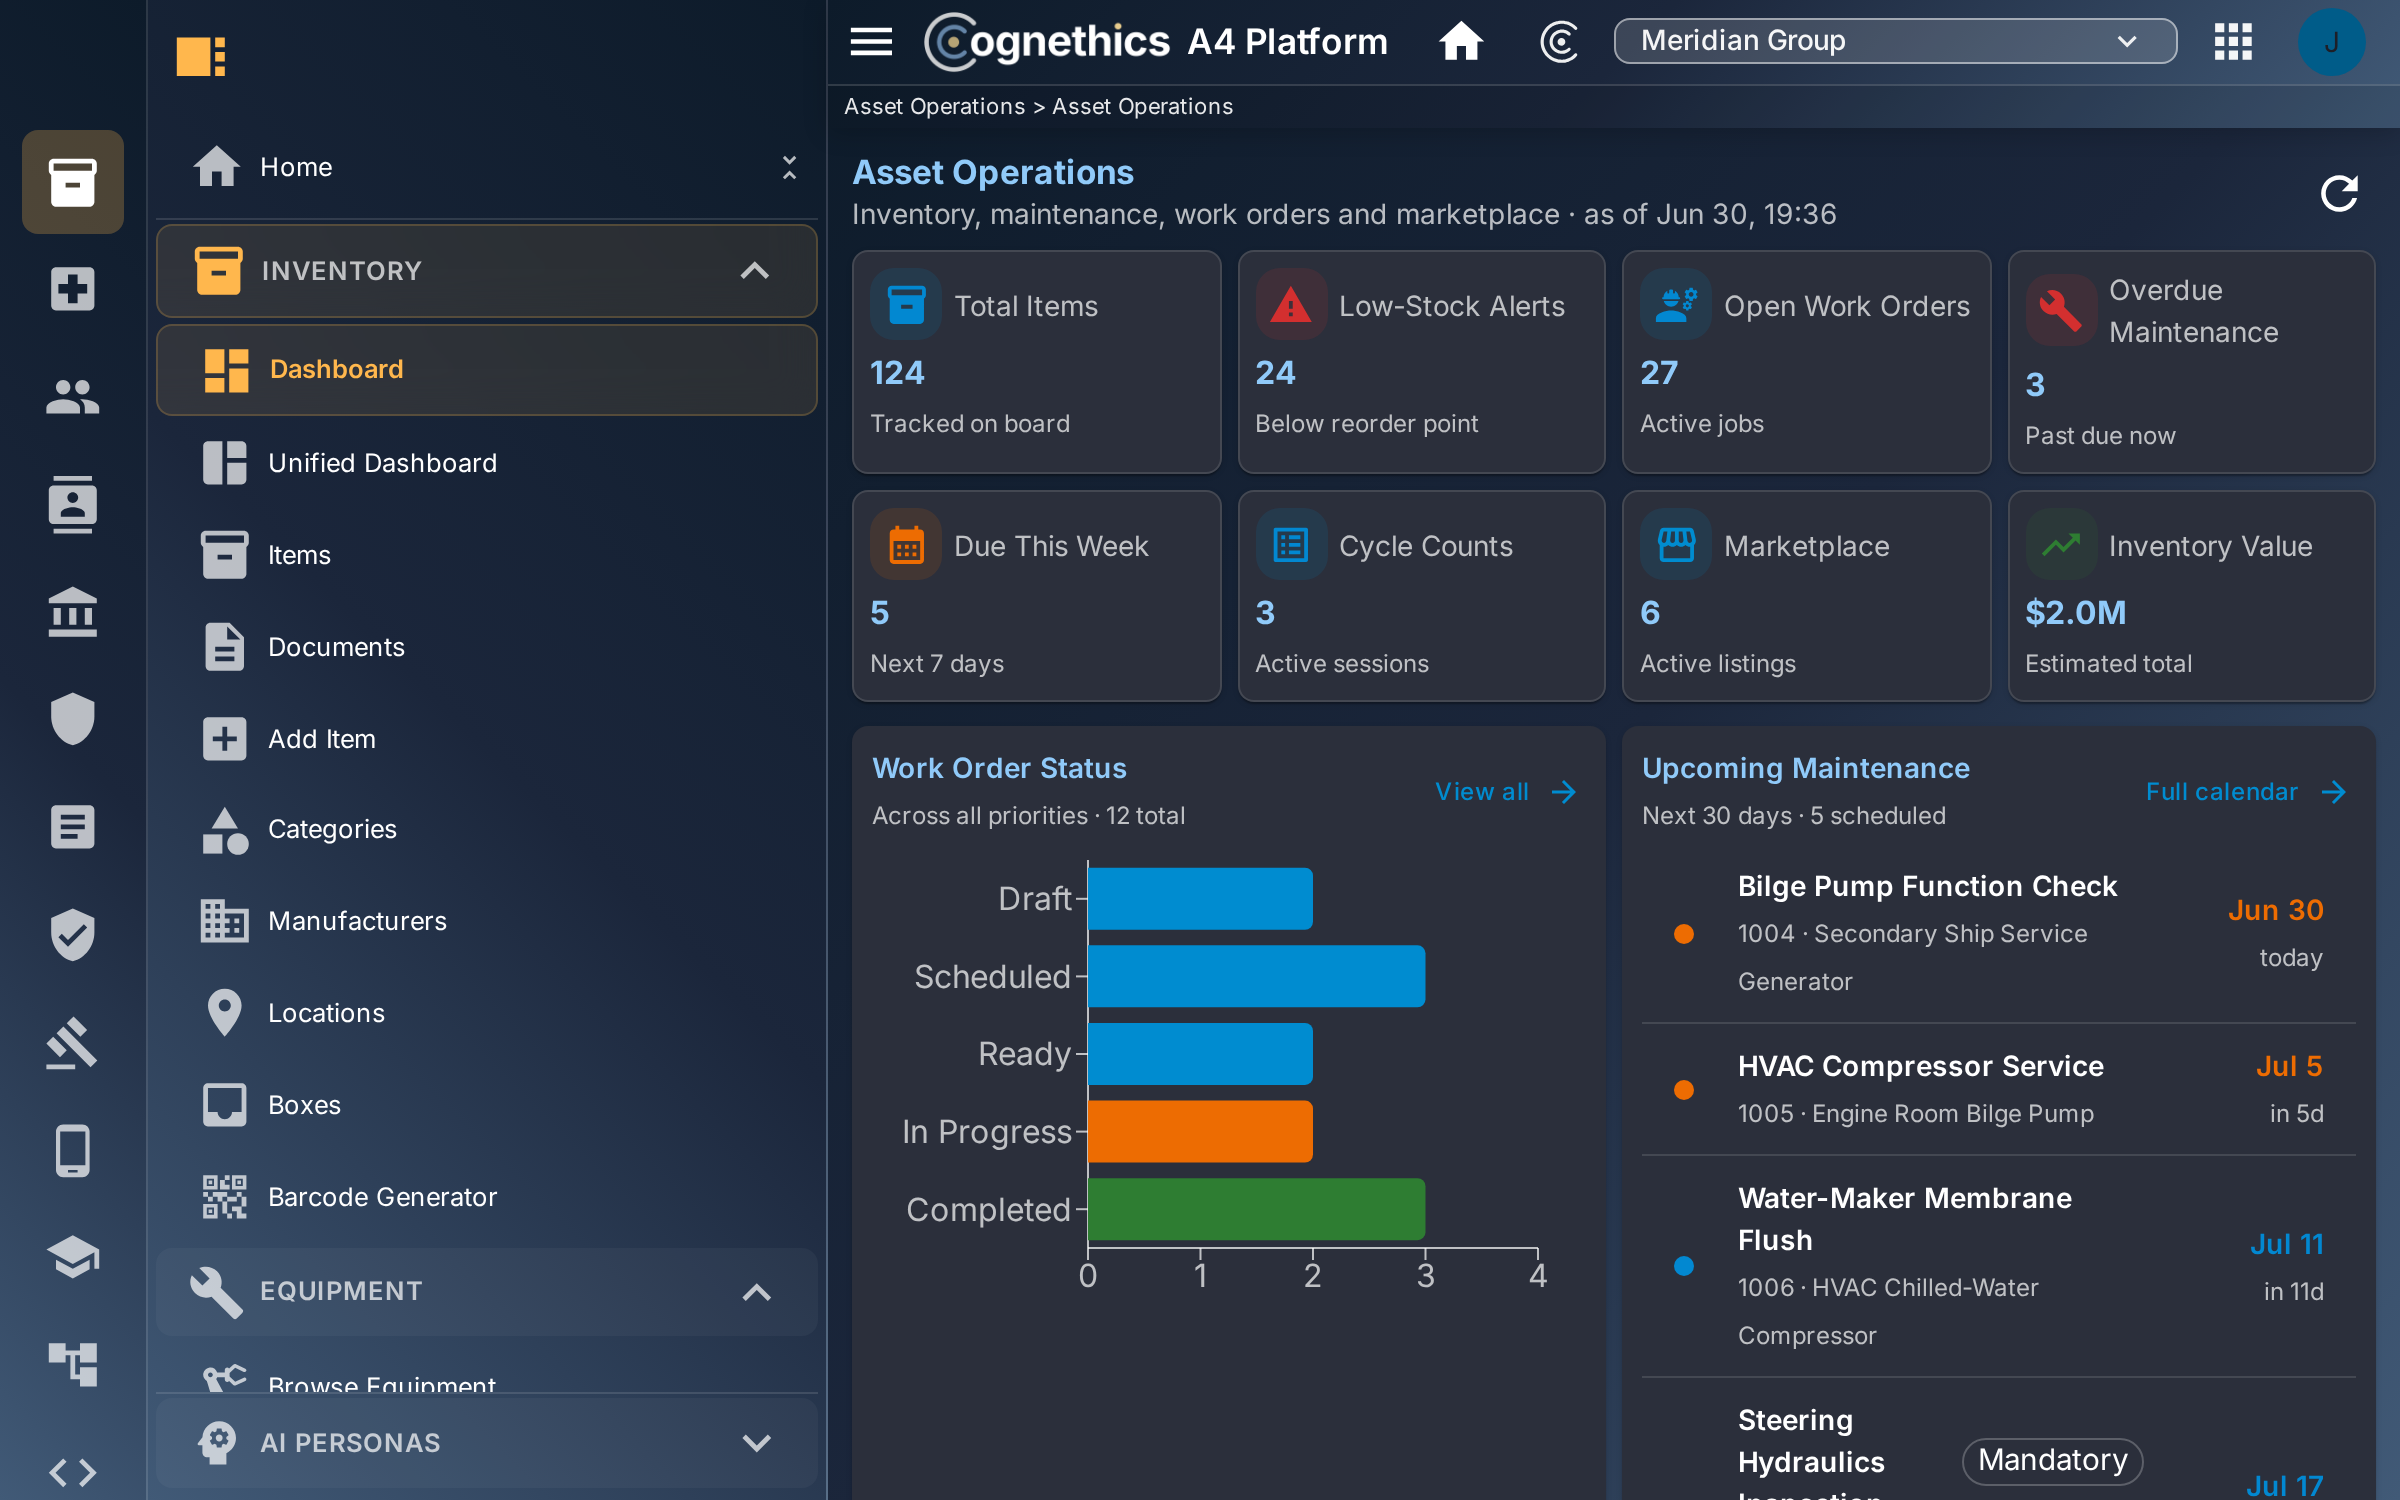The image size is (2400, 1500).
Task: Collapse the EQUIPMENT section
Action: pyautogui.click(x=487, y=1291)
